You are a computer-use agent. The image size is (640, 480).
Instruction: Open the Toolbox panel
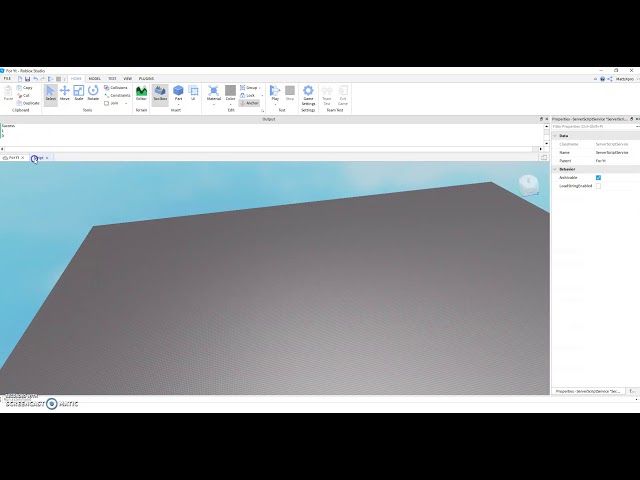click(x=160, y=93)
